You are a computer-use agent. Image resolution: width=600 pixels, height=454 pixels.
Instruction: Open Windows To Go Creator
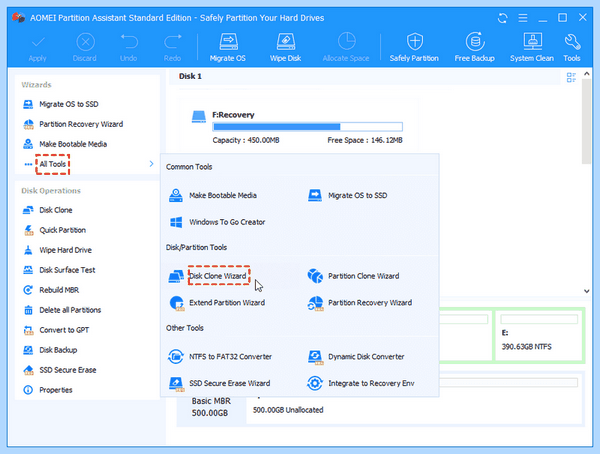click(x=227, y=222)
